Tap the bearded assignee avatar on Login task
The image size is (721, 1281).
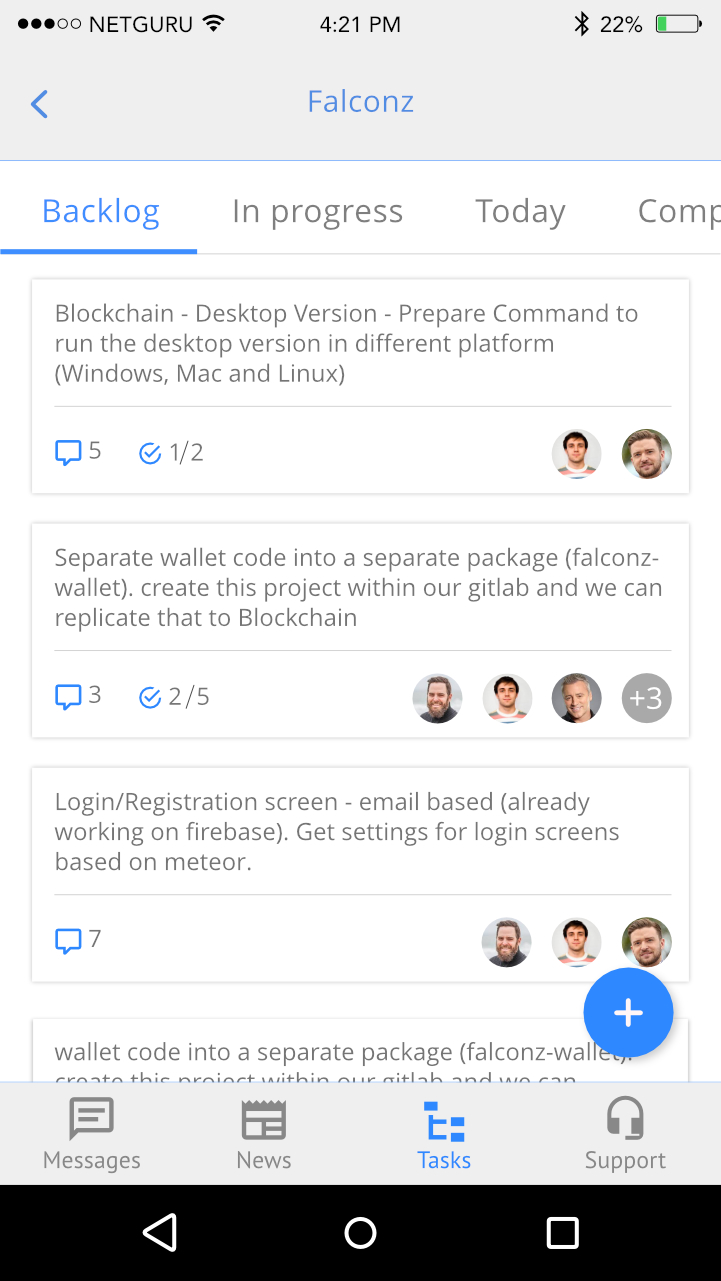pos(507,942)
